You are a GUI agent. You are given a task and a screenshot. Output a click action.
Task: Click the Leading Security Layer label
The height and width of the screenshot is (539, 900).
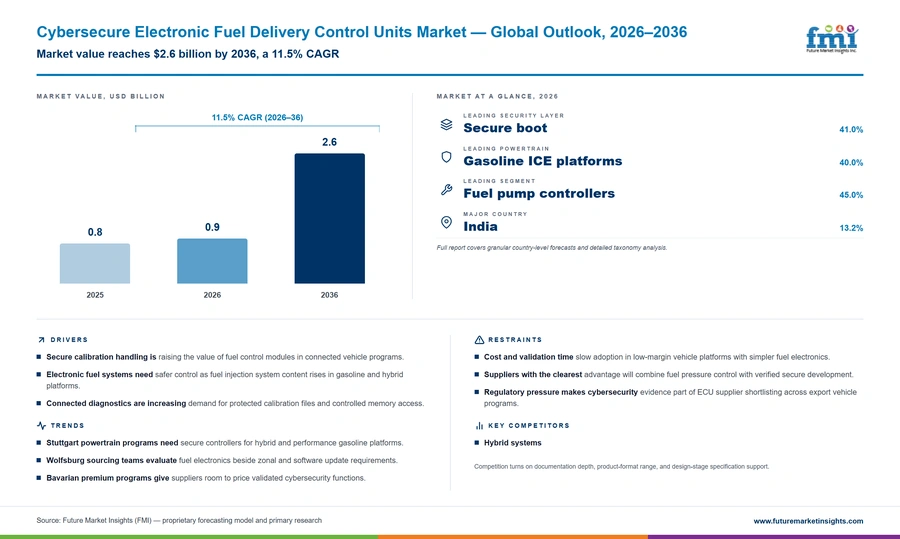coord(514,115)
